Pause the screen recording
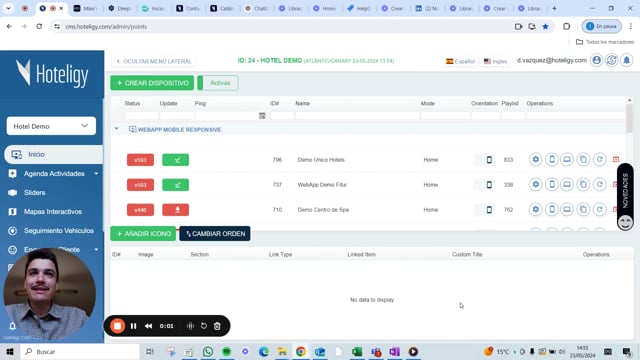The width and height of the screenshot is (640, 360). coord(133,326)
